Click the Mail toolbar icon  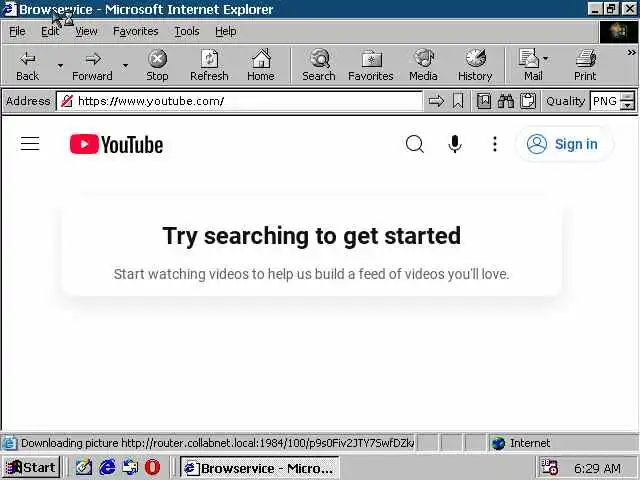point(530,65)
